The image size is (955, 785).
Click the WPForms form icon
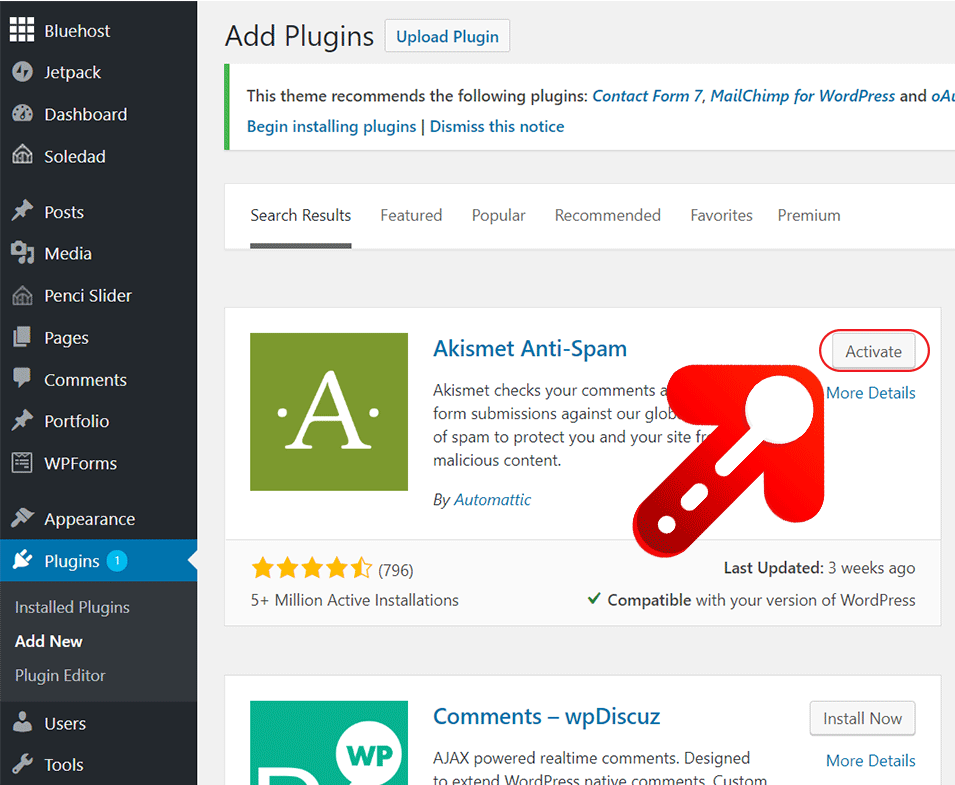click(x=23, y=463)
